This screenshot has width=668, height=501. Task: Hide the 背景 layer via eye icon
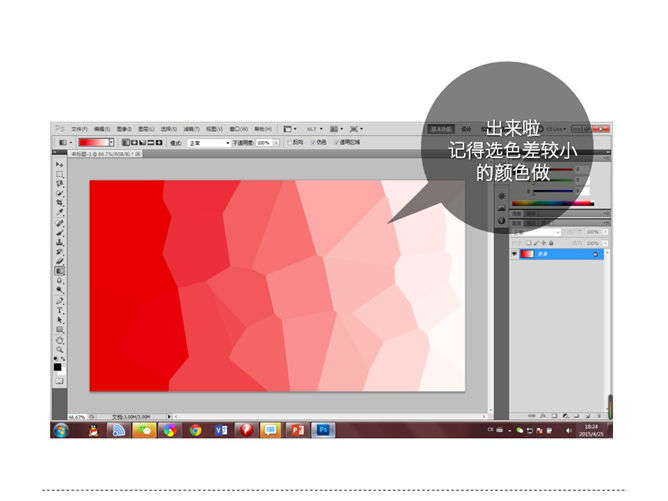pos(515,254)
